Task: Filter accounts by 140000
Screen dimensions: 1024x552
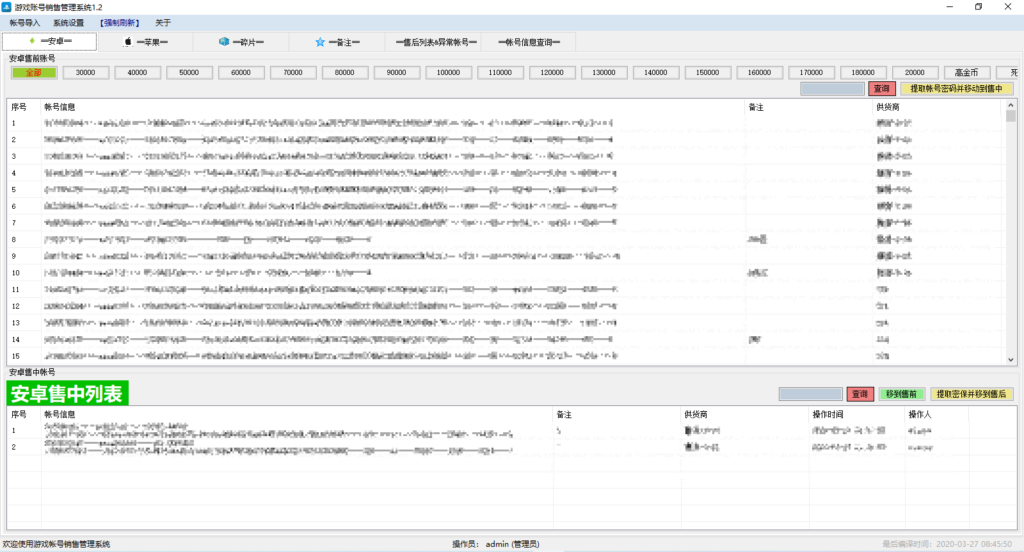Action: (656, 73)
